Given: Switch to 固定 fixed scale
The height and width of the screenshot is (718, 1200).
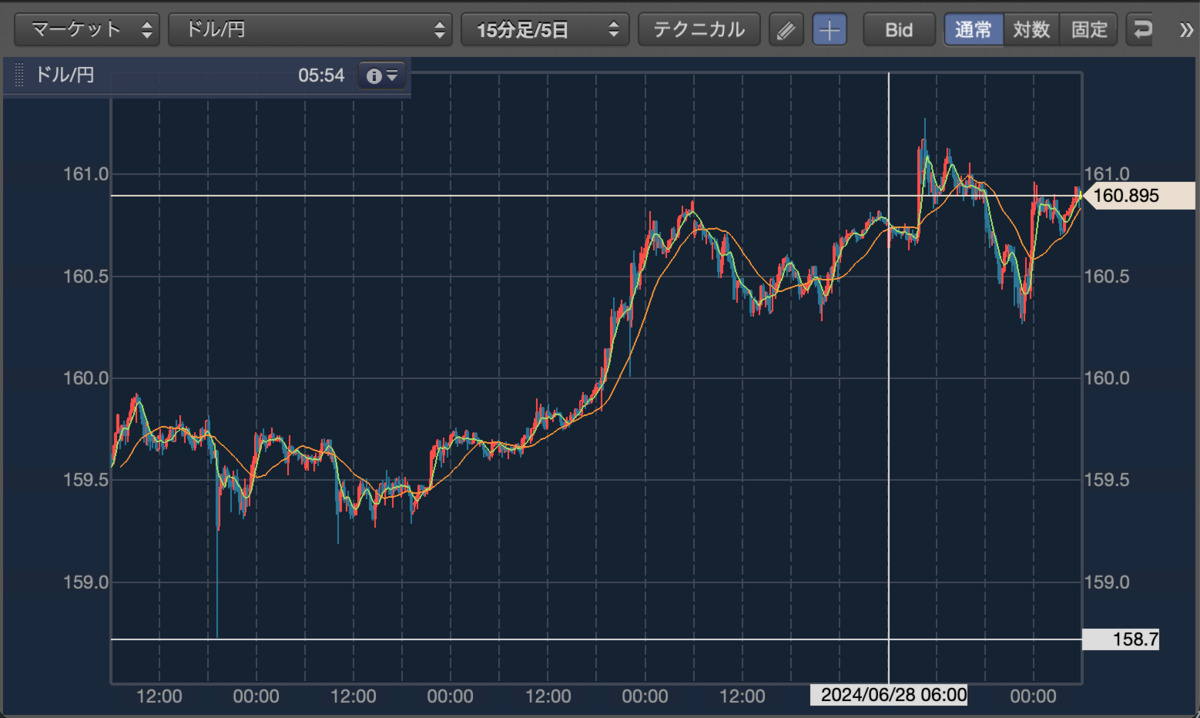Looking at the screenshot, I should pyautogui.click(x=1089, y=30).
